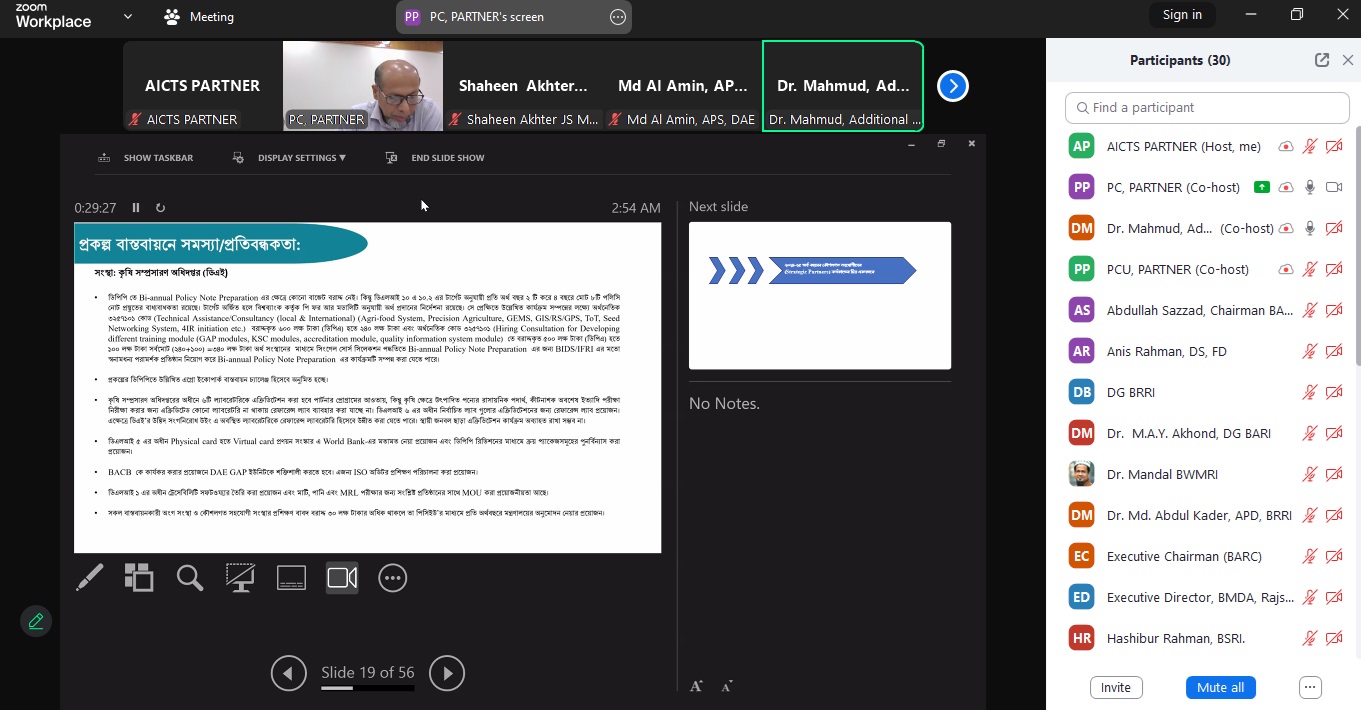1361x710 pixels.
Task: Pause the presentation timer
Action: coord(136,208)
